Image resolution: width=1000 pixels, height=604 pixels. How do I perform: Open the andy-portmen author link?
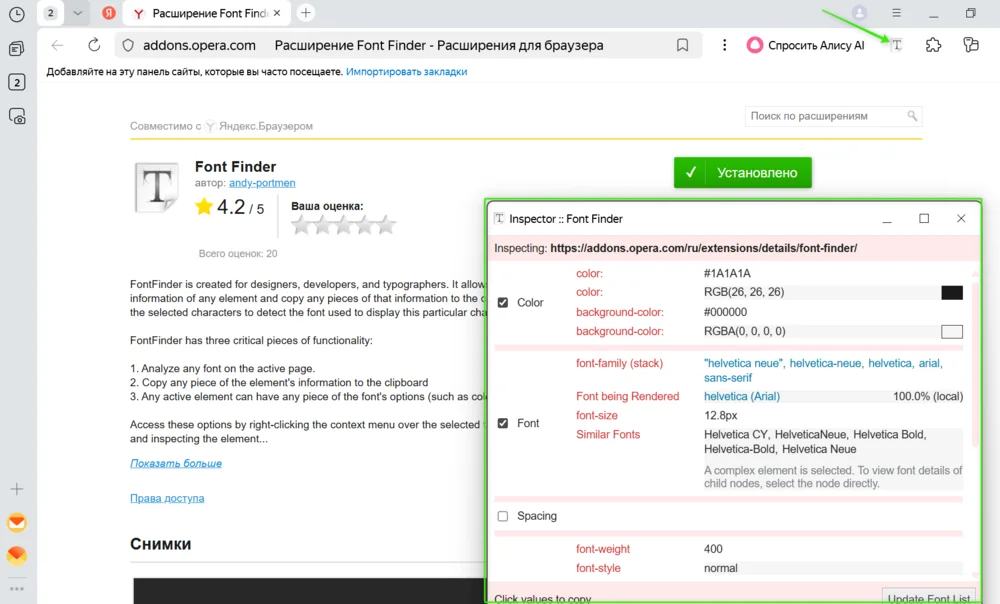pos(262,183)
